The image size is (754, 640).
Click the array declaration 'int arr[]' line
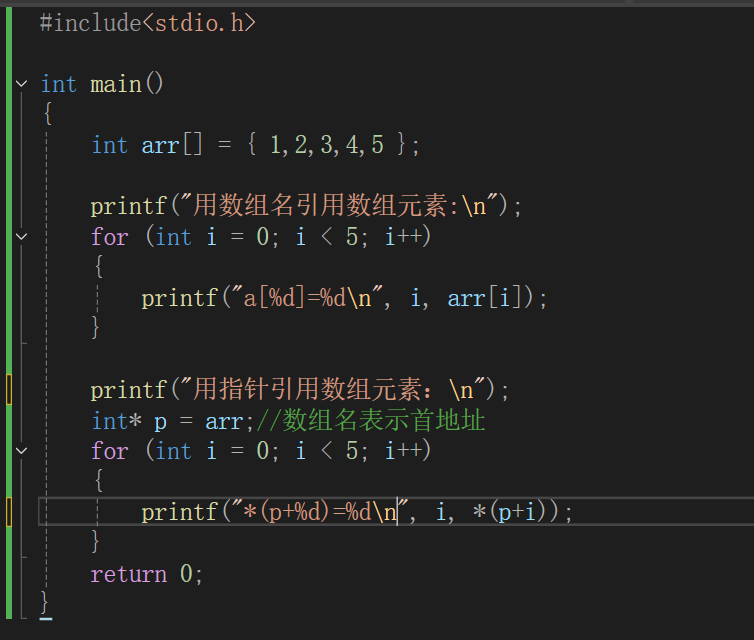(255, 145)
